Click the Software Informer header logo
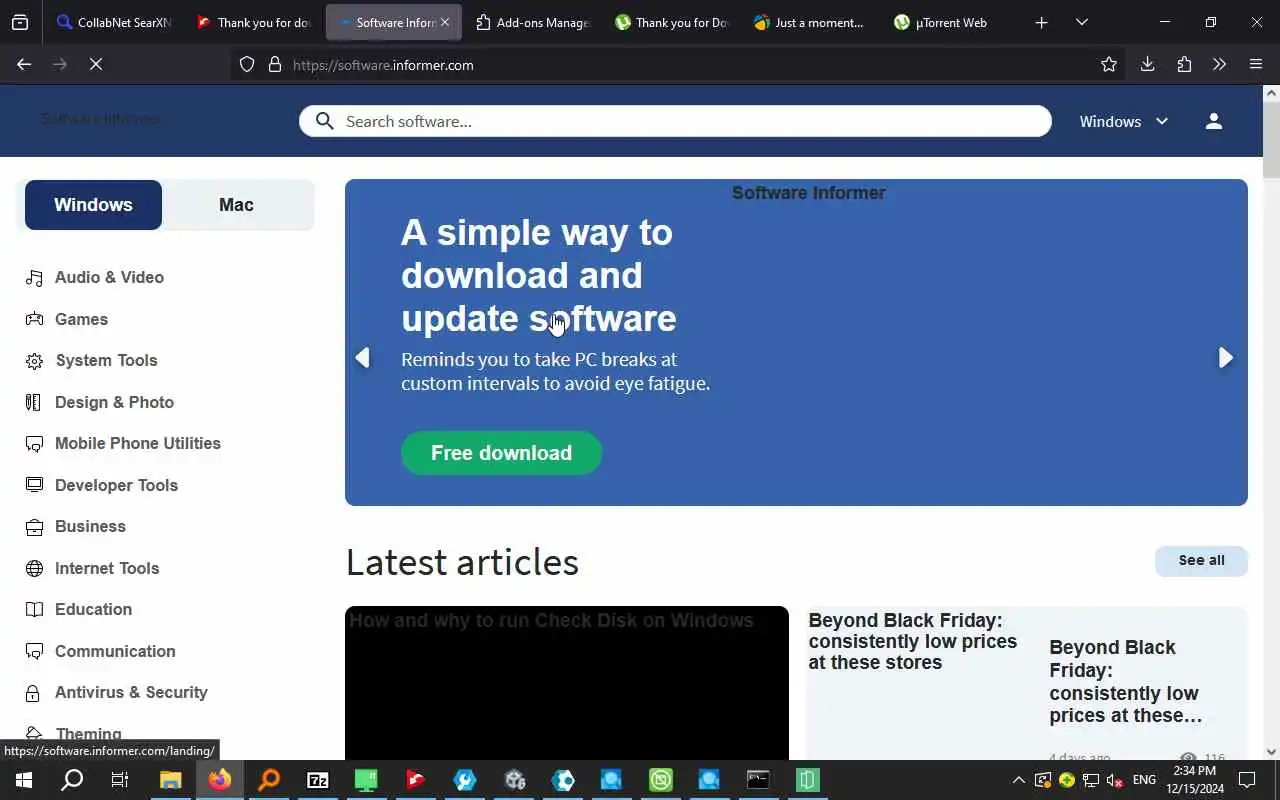The image size is (1280, 800). click(x=99, y=119)
